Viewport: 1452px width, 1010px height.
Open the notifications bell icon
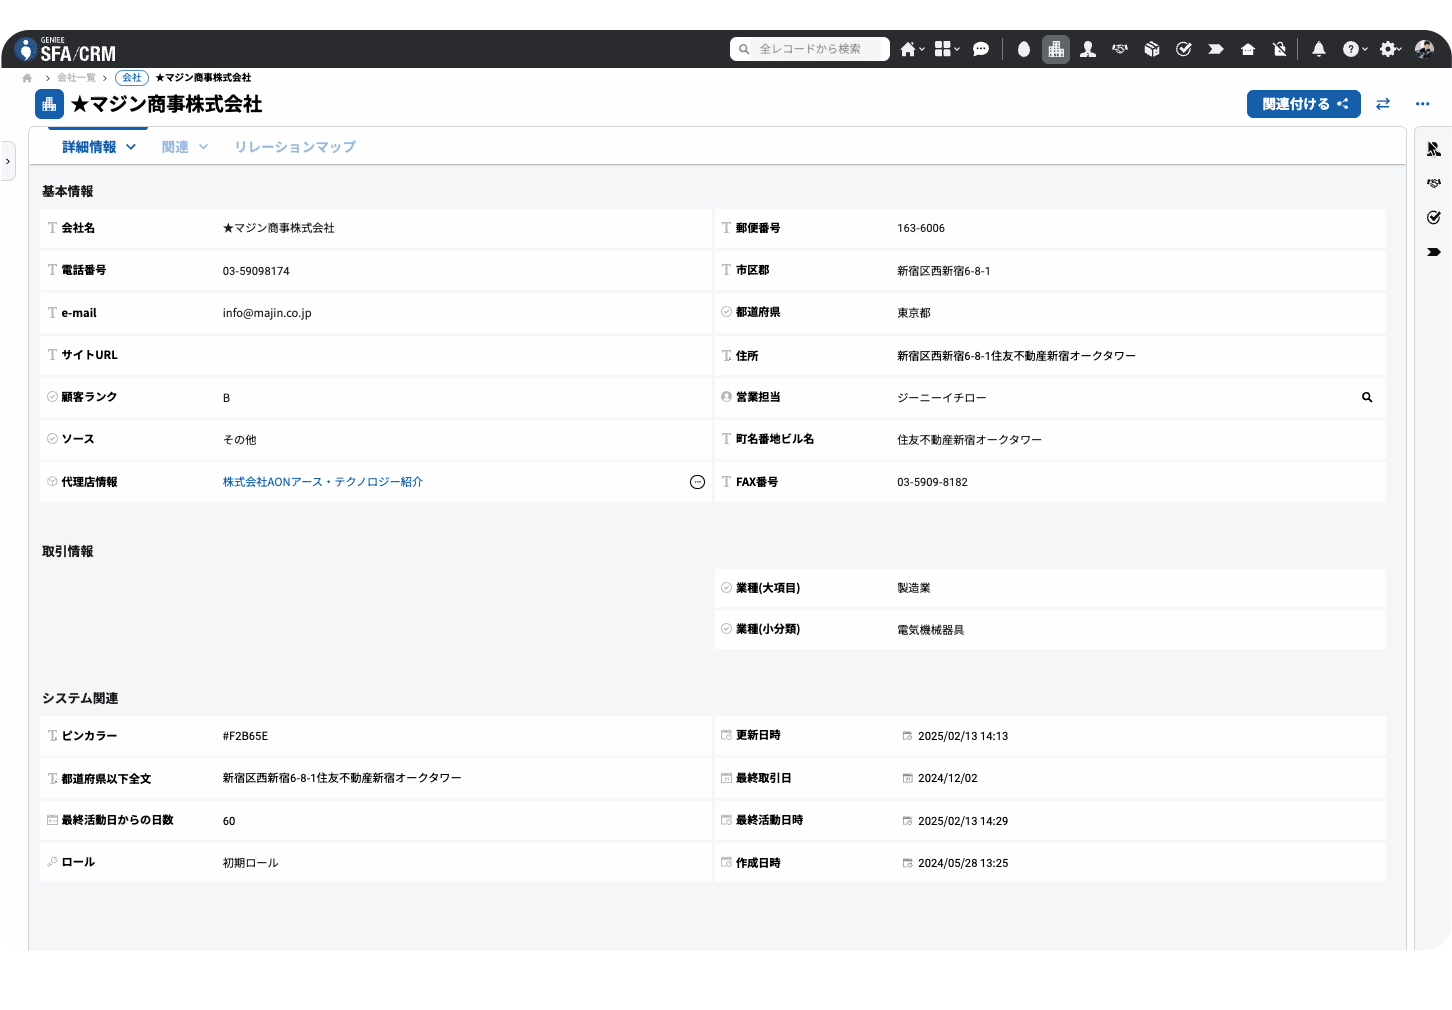(x=1319, y=49)
